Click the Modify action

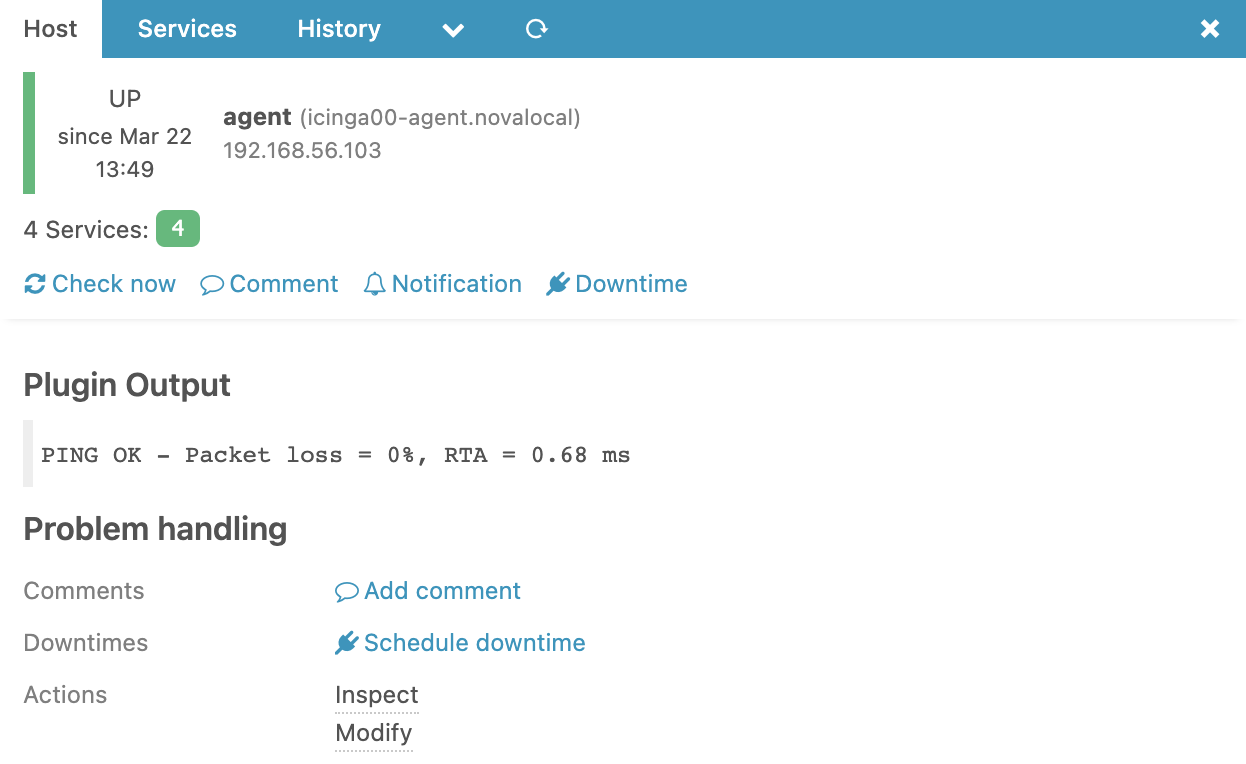pyautogui.click(x=374, y=733)
